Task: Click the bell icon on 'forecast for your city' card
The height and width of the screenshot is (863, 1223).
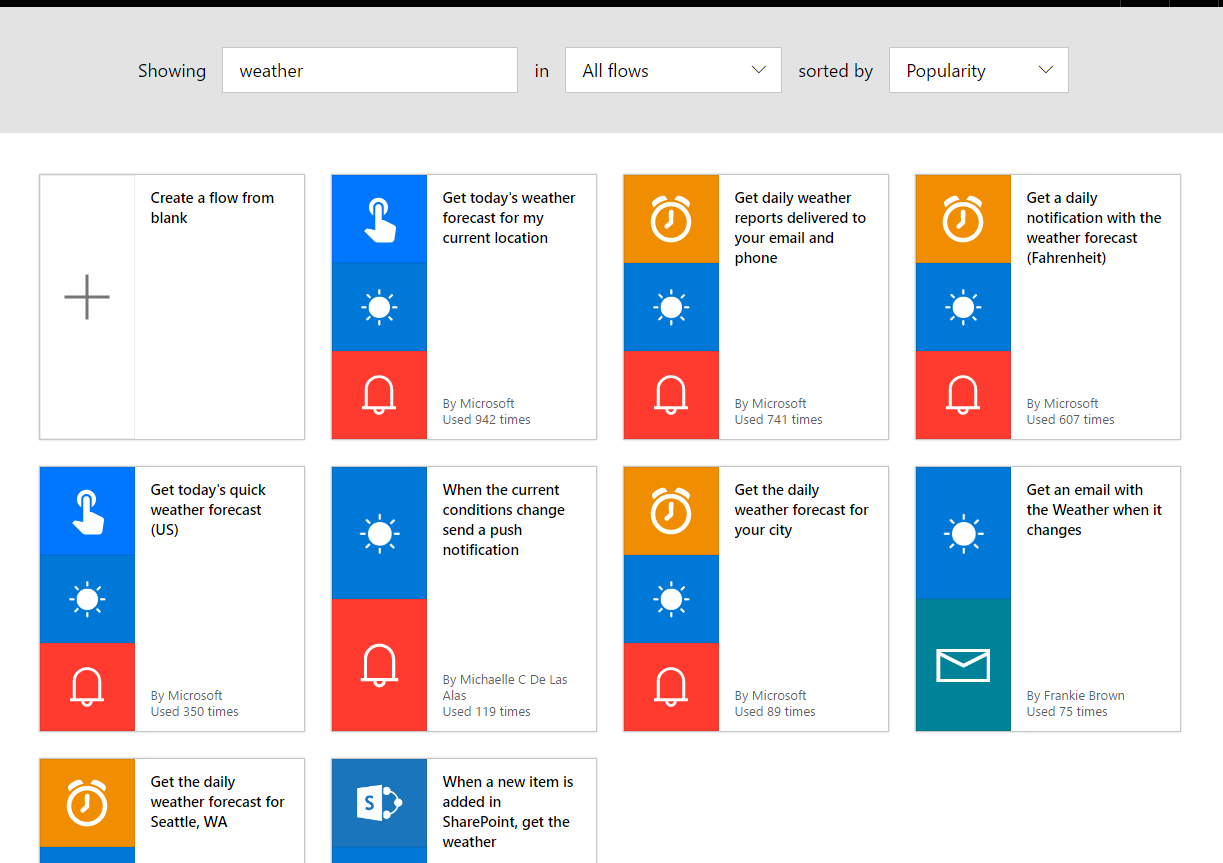Action: [x=671, y=687]
